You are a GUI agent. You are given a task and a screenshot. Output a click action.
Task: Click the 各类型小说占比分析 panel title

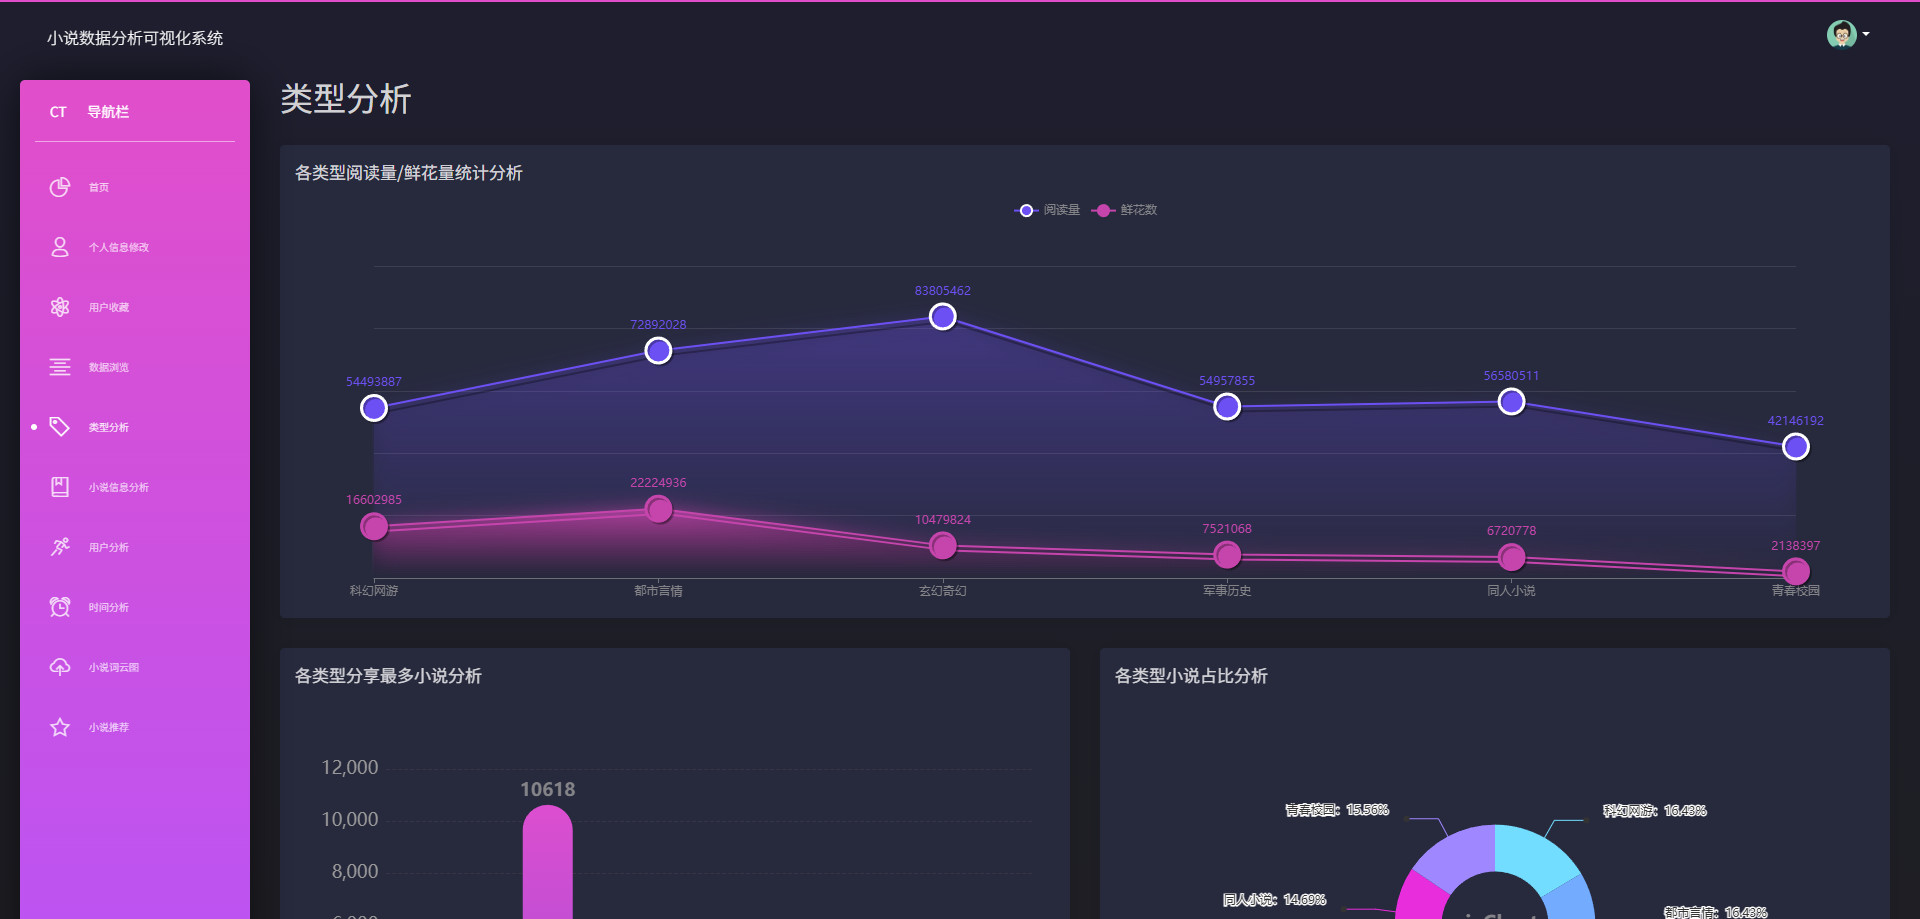coord(1191,676)
